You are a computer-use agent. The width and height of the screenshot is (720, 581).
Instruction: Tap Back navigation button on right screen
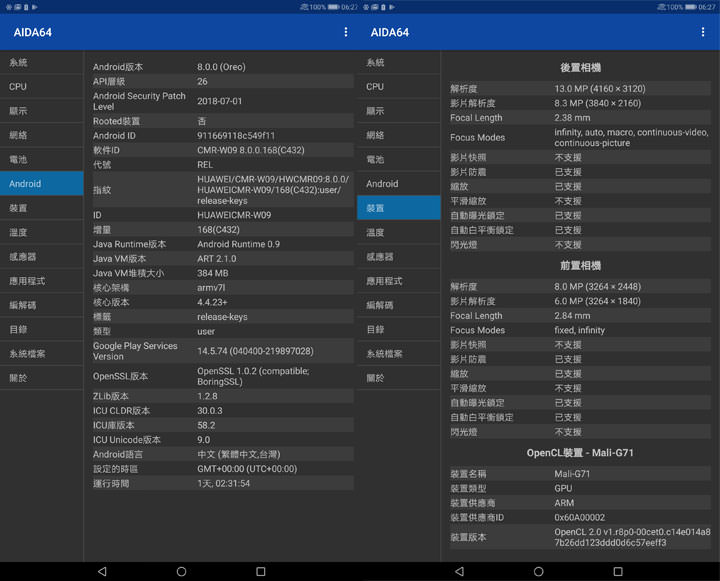(x=459, y=571)
